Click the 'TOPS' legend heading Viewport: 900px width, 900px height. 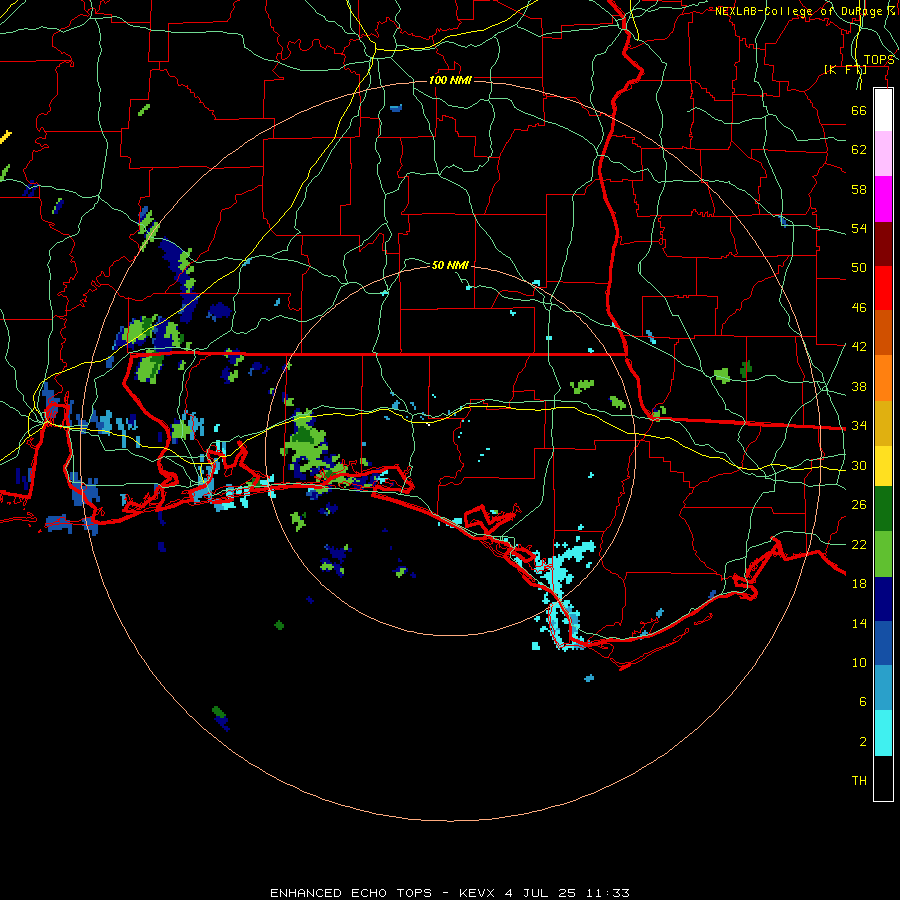pyautogui.click(x=879, y=60)
